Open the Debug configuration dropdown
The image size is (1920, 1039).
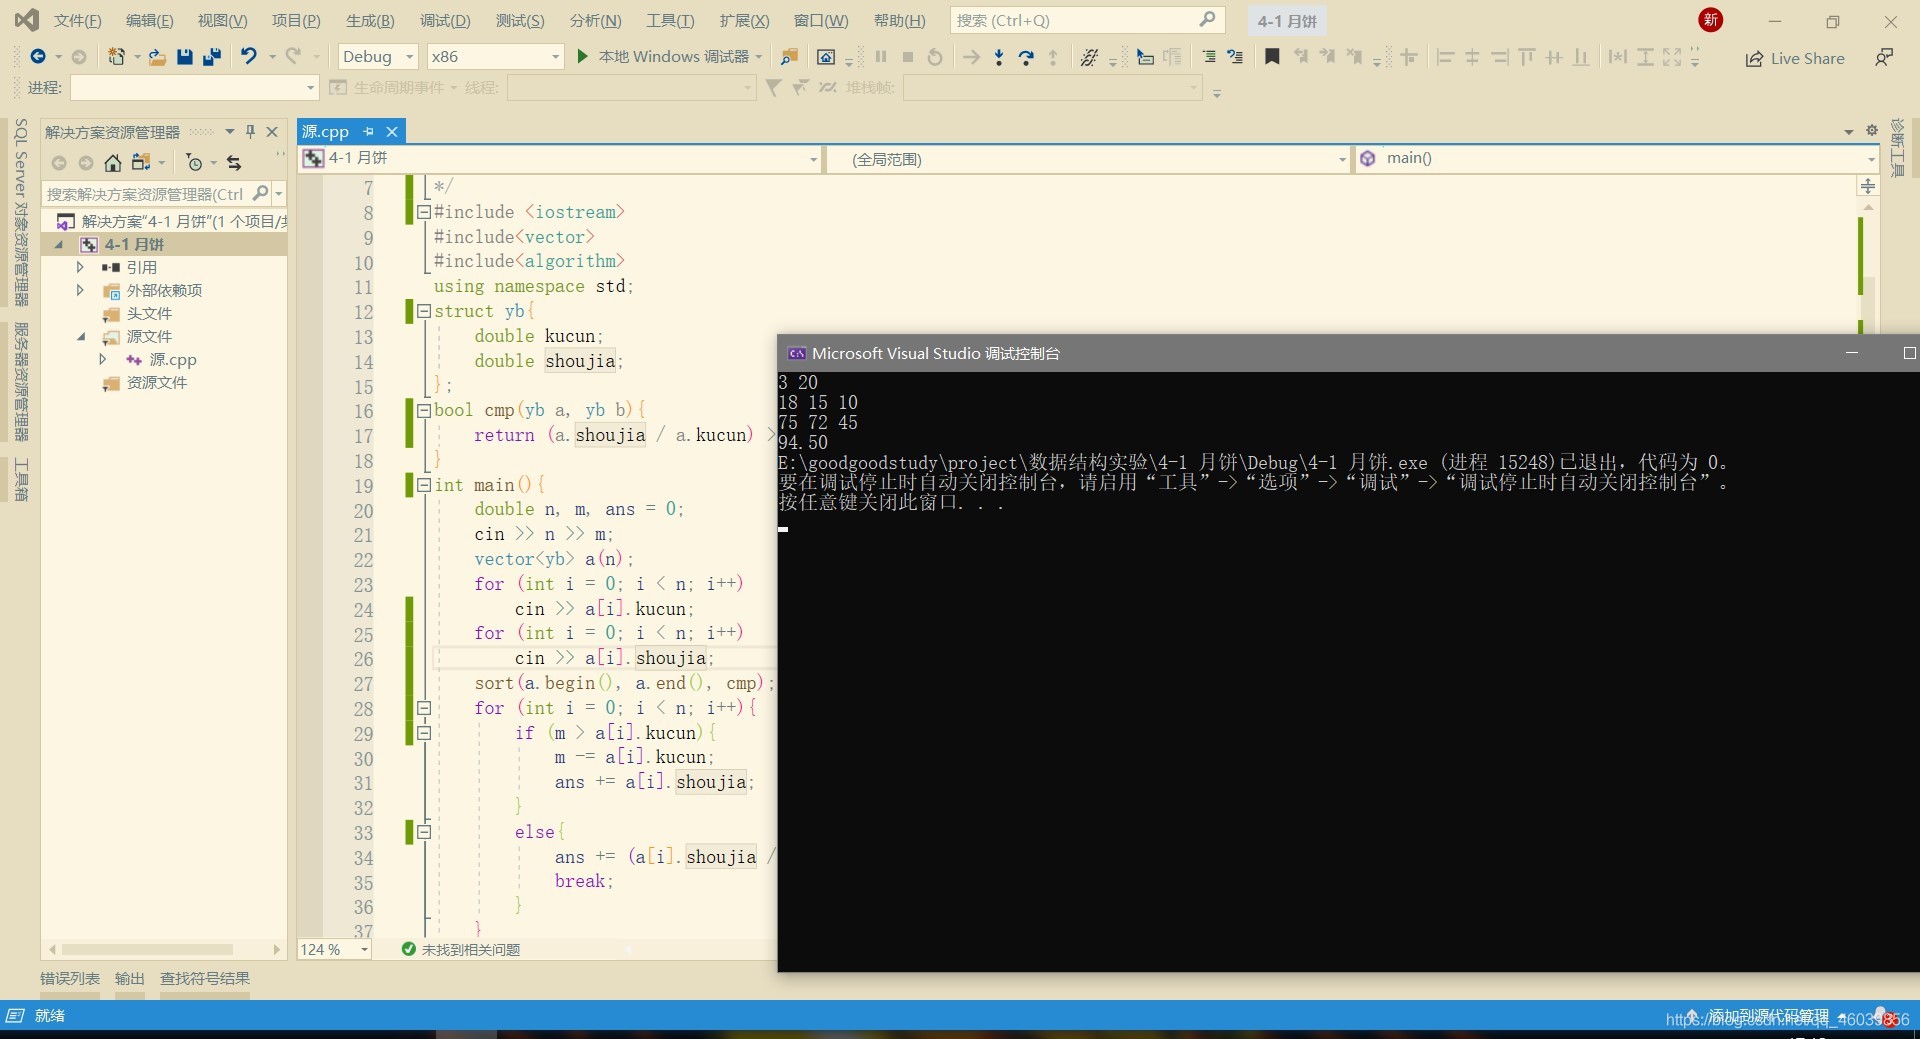click(378, 57)
